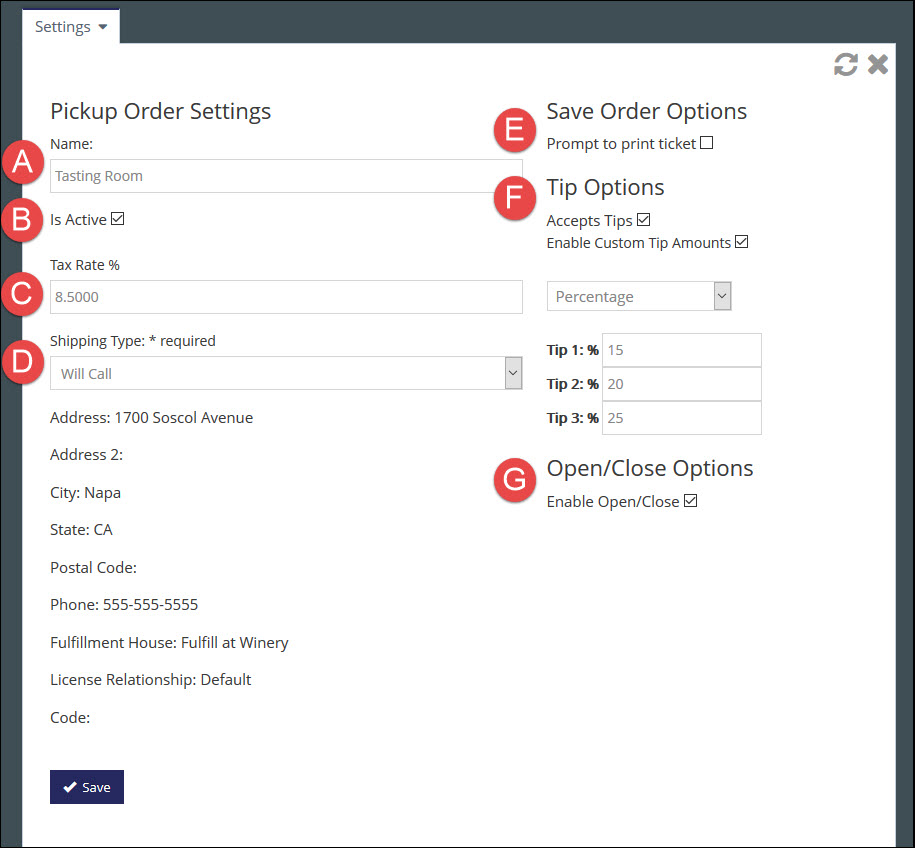This screenshot has width=915, height=848.
Task: Enable Prompt to print ticket
Action: (706, 143)
